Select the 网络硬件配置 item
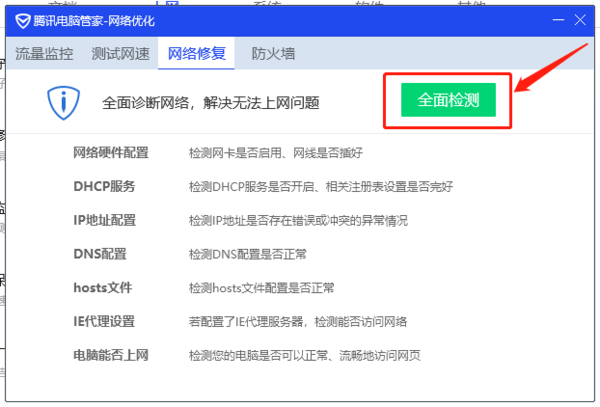The height and width of the screenshot is (407, 600). click(111, 153)
